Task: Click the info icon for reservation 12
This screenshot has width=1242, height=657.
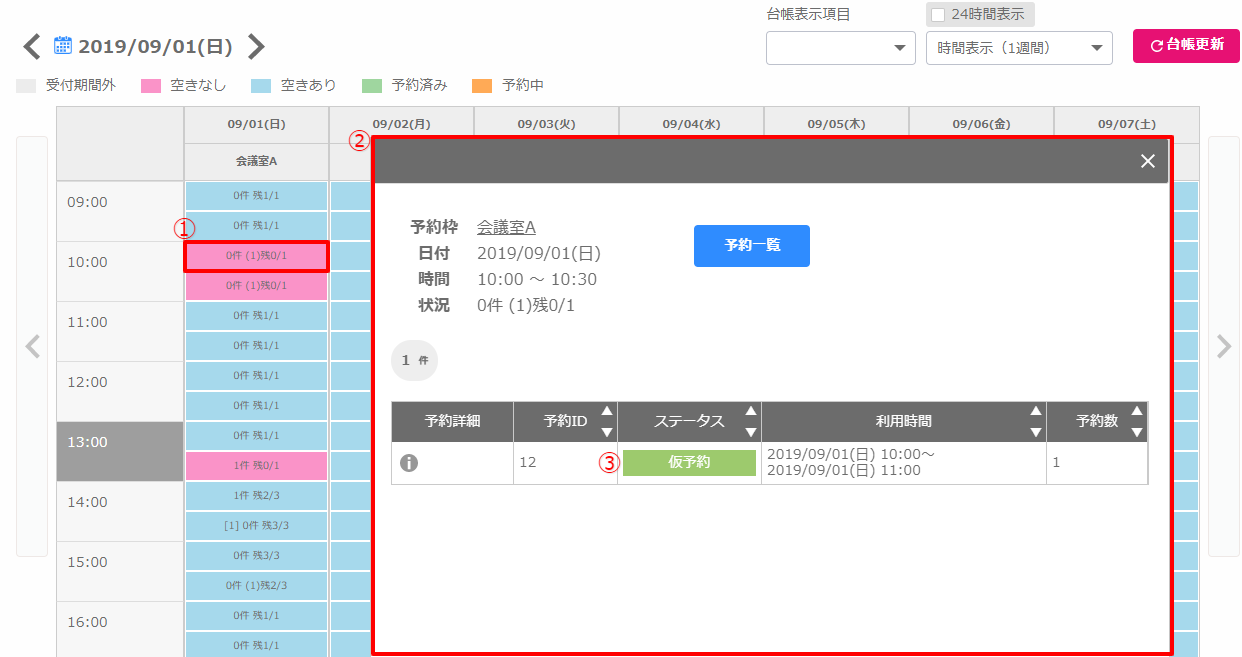Action: click(x=408, y=463)
